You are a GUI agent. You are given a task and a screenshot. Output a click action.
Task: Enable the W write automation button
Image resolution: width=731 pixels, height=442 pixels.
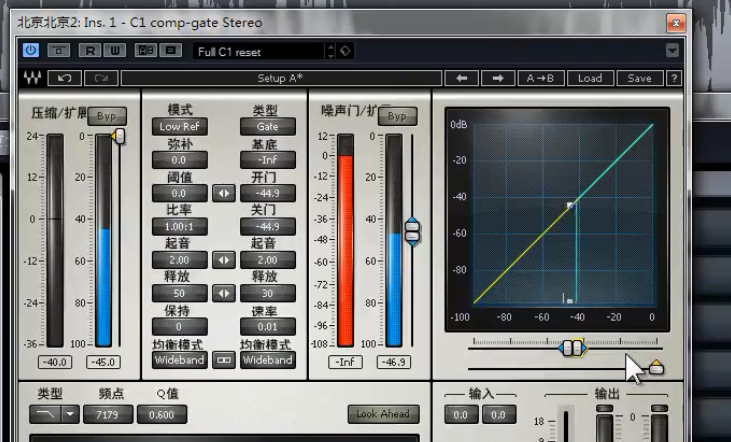[115, 50]
